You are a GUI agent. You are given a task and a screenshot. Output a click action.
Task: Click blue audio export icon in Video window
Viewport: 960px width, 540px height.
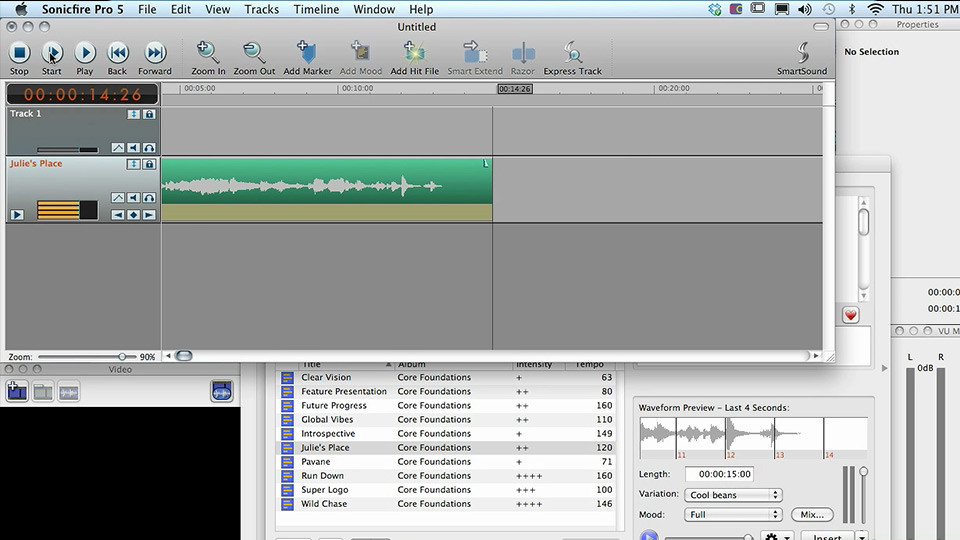[222, 391]
